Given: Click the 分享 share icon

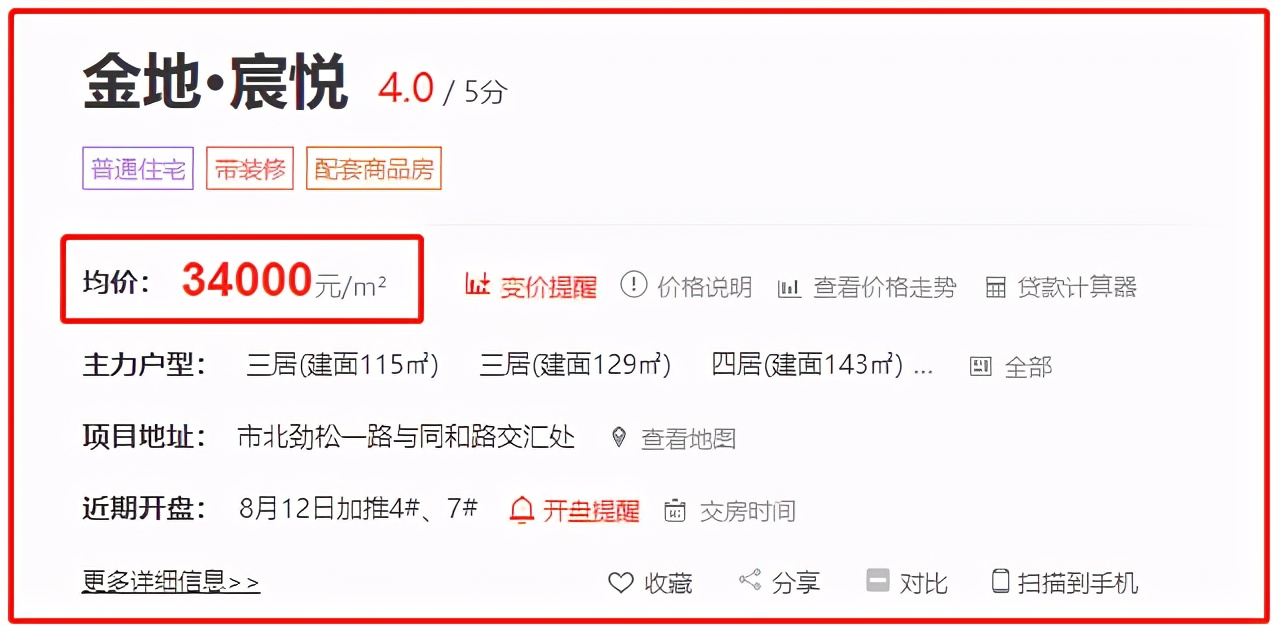Looking at the screenshot, I should 750,580.
